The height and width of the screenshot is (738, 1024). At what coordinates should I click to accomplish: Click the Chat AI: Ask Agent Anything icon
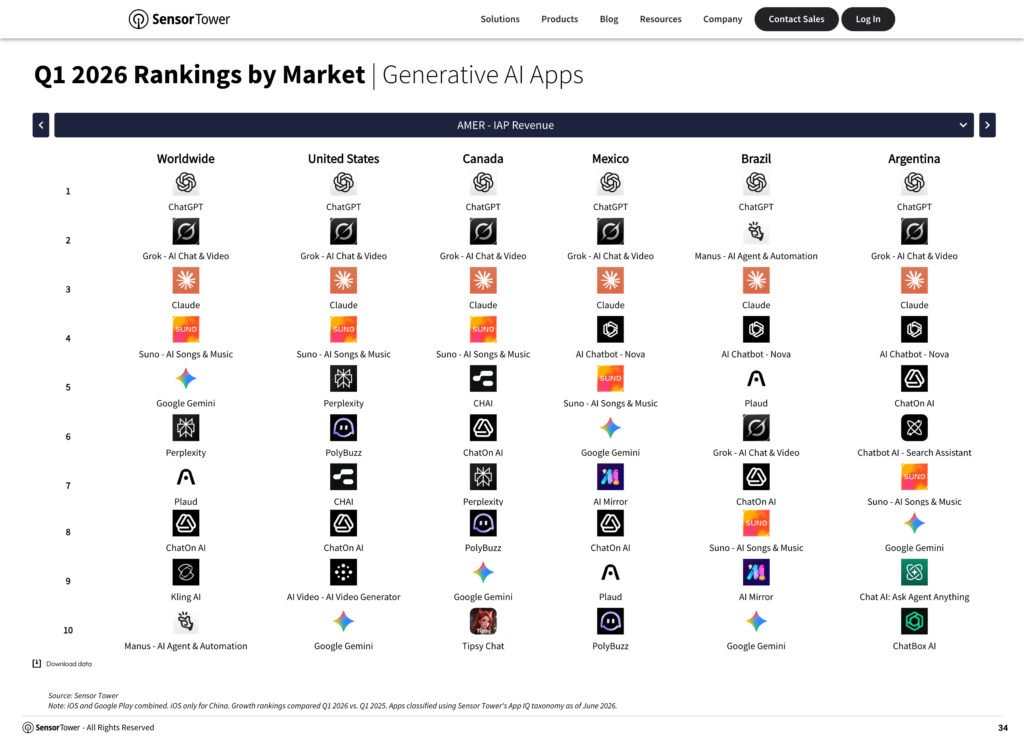pyautogui.click(x=914, y=572)
